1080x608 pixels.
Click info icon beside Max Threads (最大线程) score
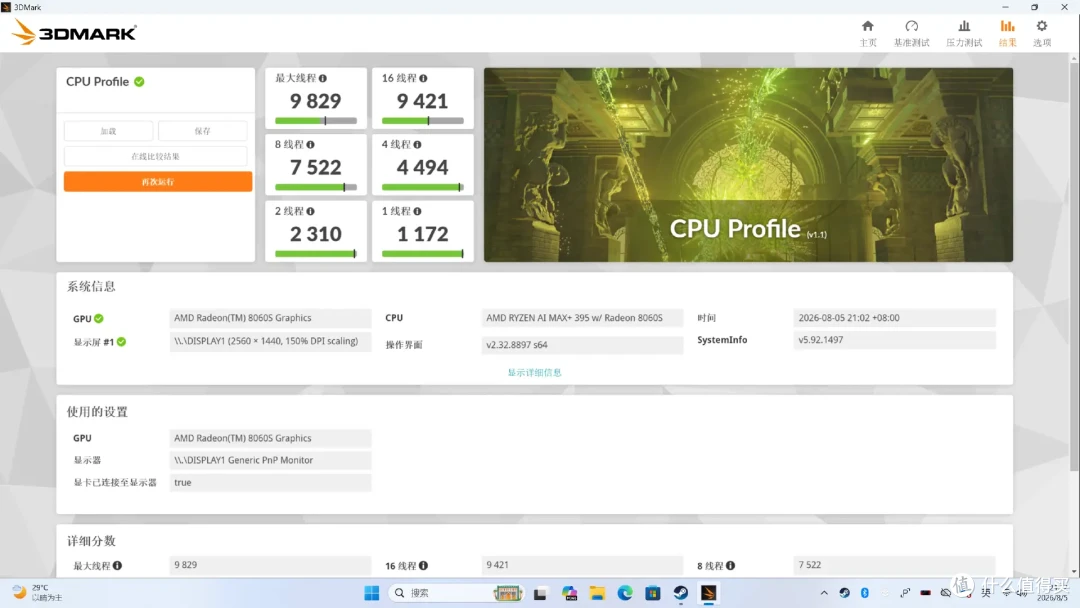coord(323,78)
